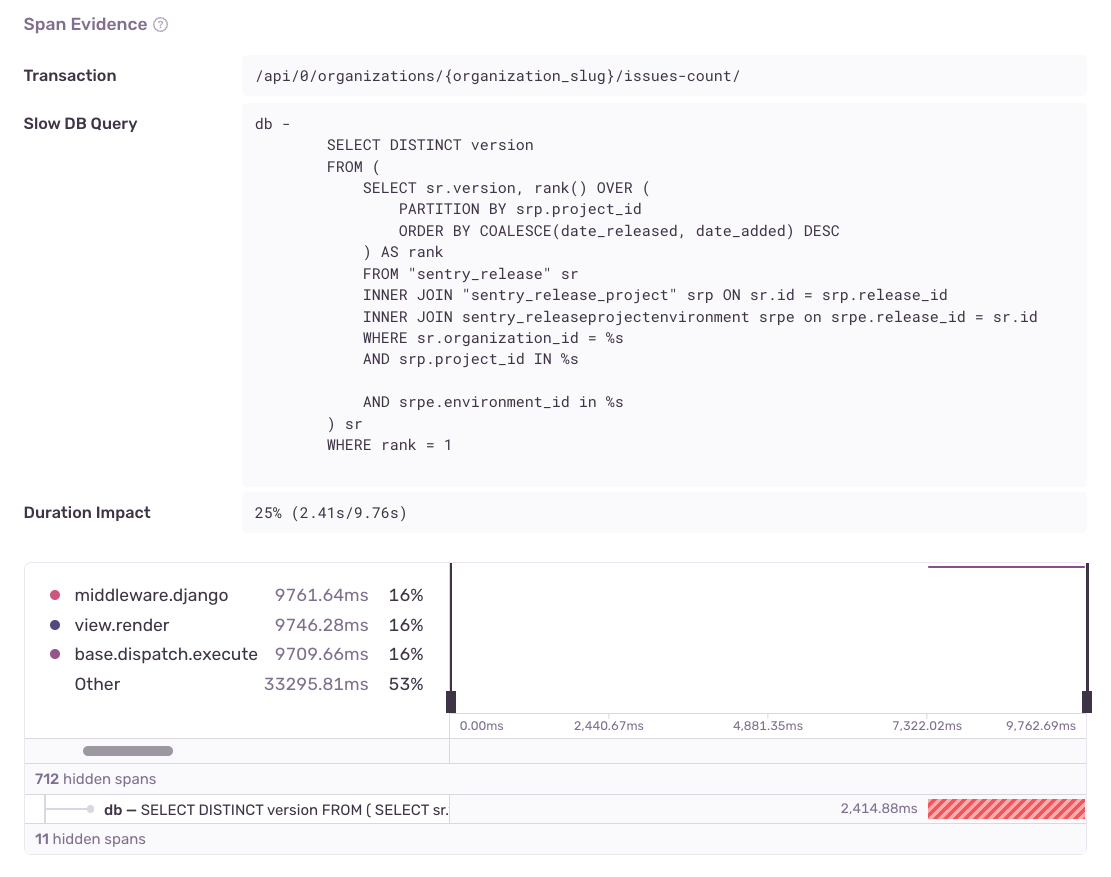Viewport: 1111px width, 877px height.
Task: Click the left minimap viewport handle
Action: (x=452, y=701)
